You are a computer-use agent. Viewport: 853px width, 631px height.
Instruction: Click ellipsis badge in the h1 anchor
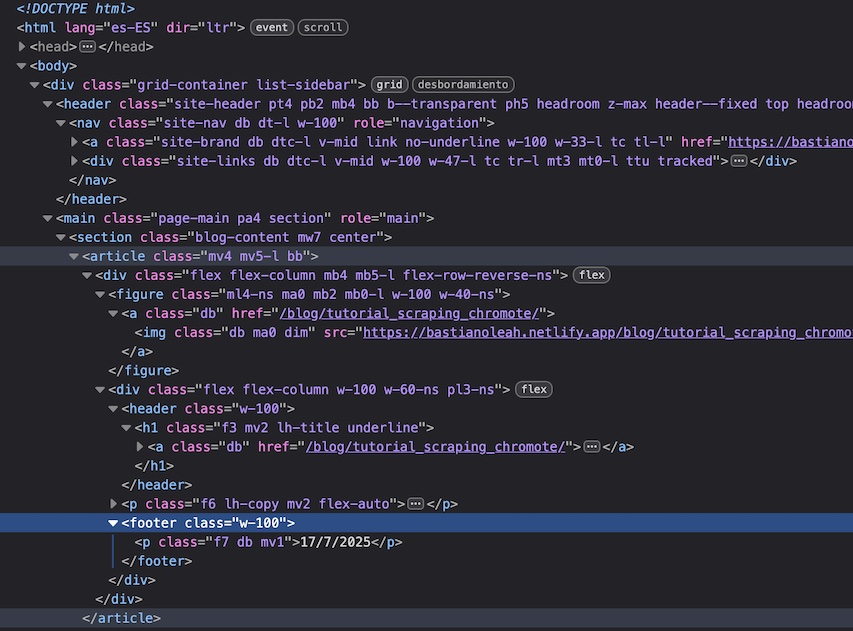[591, 447]
